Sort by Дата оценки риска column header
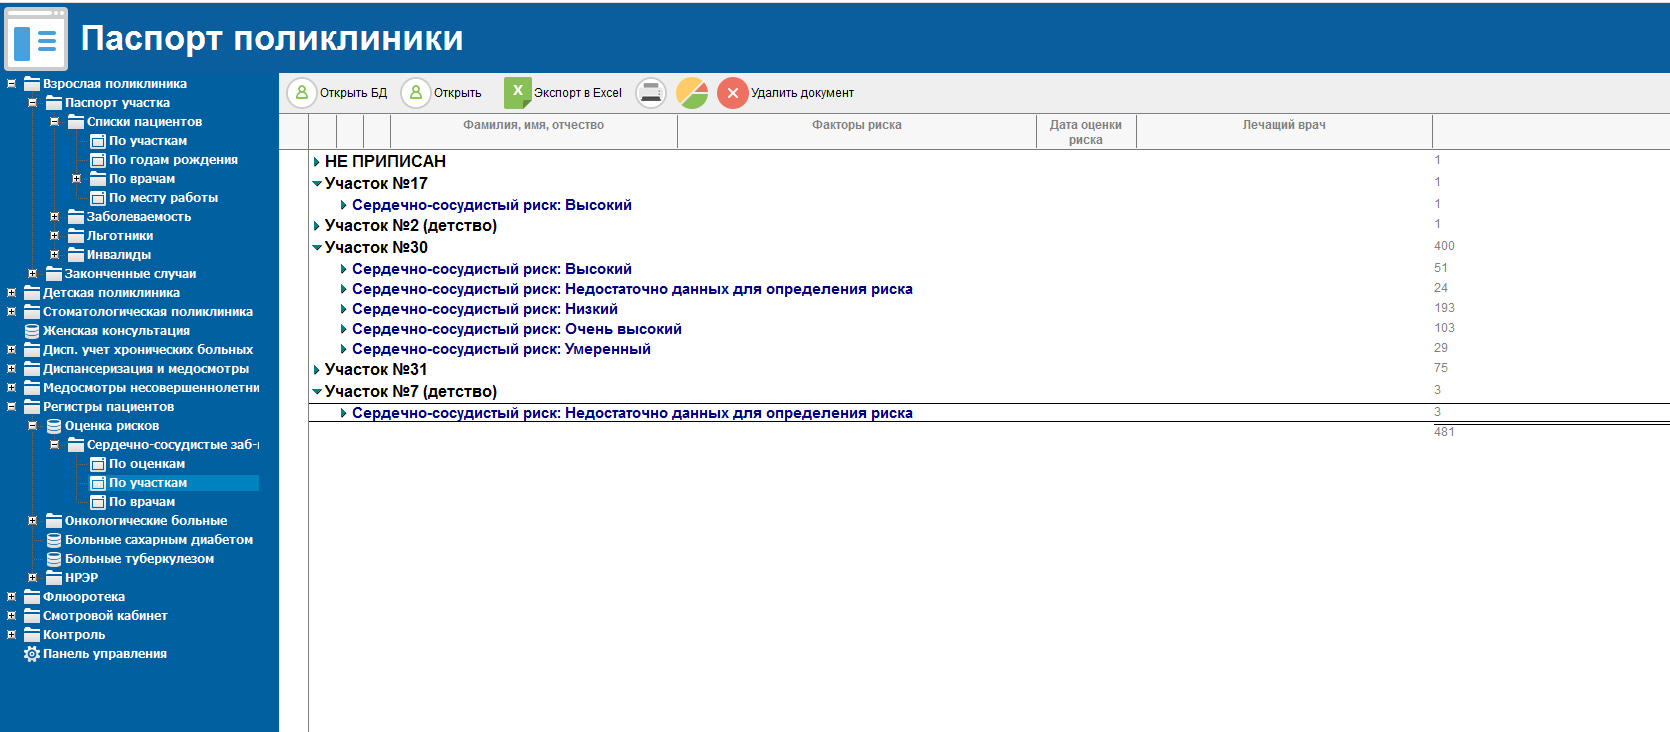Viewport: 1670px width, 732px height. [1086, 132]
